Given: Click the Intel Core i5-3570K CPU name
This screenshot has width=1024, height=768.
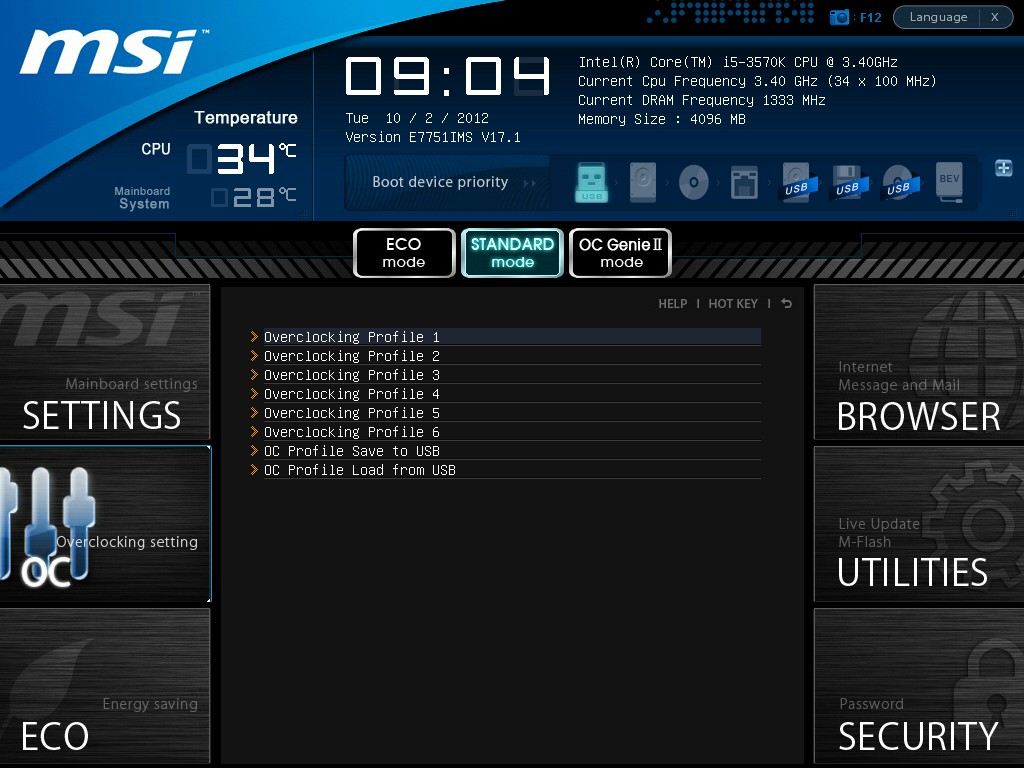Looking at the screenshot, I should (737, 62).
